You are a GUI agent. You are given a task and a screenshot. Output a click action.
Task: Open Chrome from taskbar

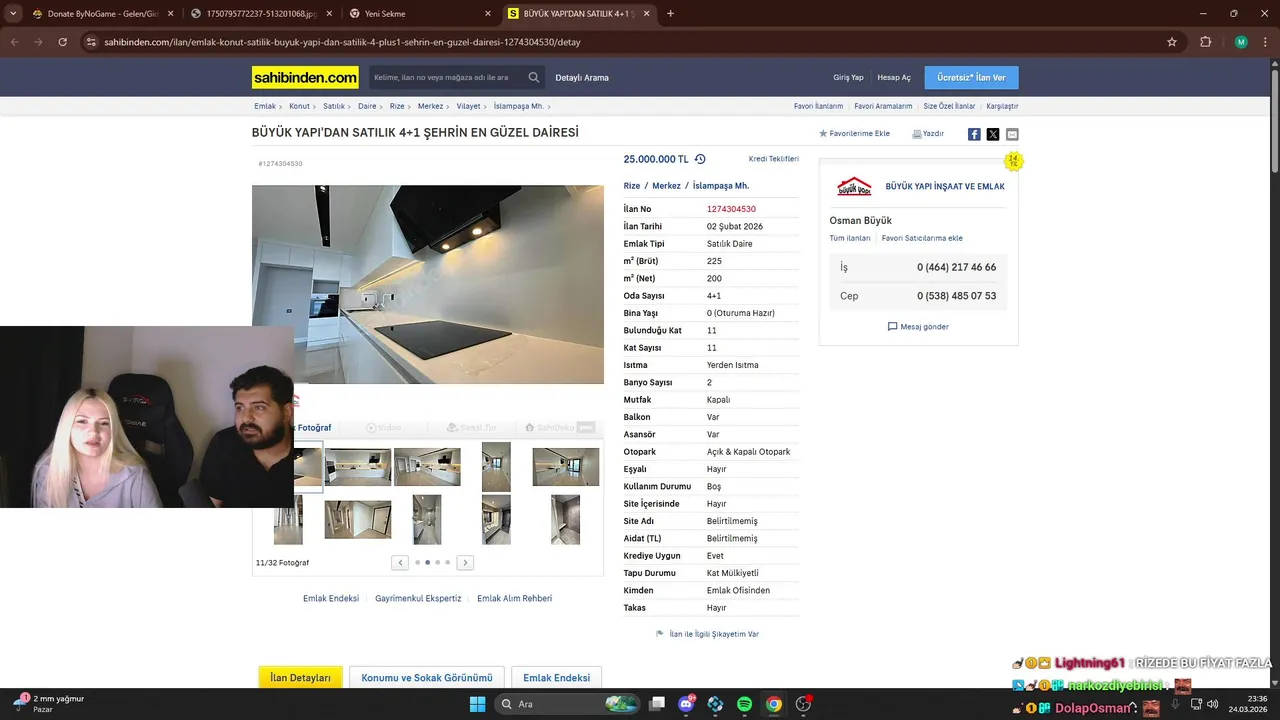pos(774,704)
